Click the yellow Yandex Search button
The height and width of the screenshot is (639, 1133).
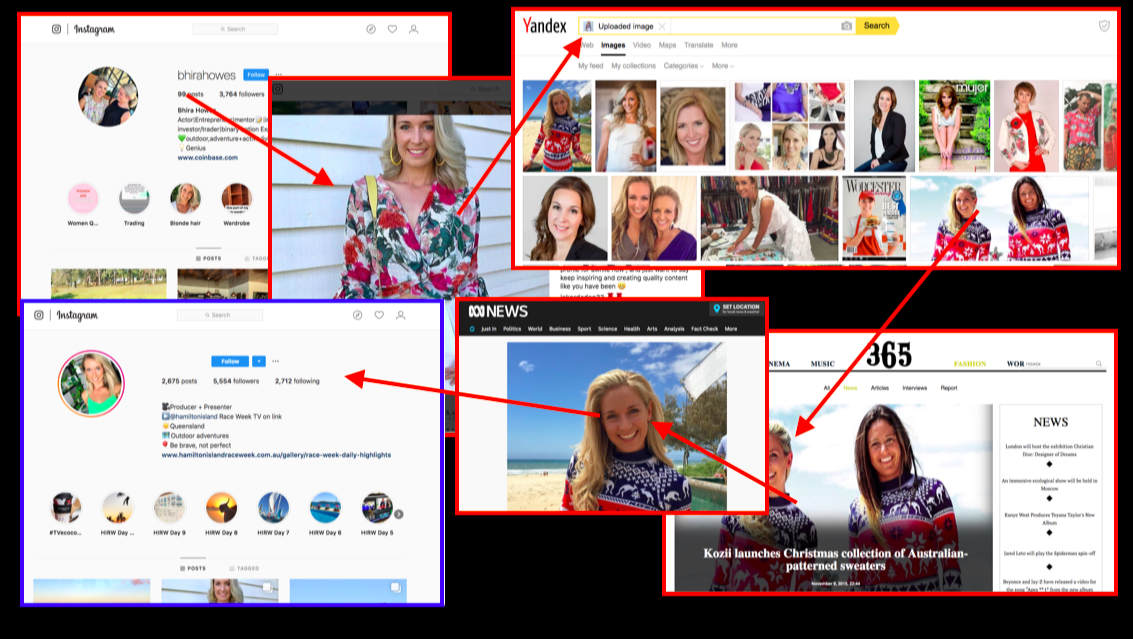876,26
